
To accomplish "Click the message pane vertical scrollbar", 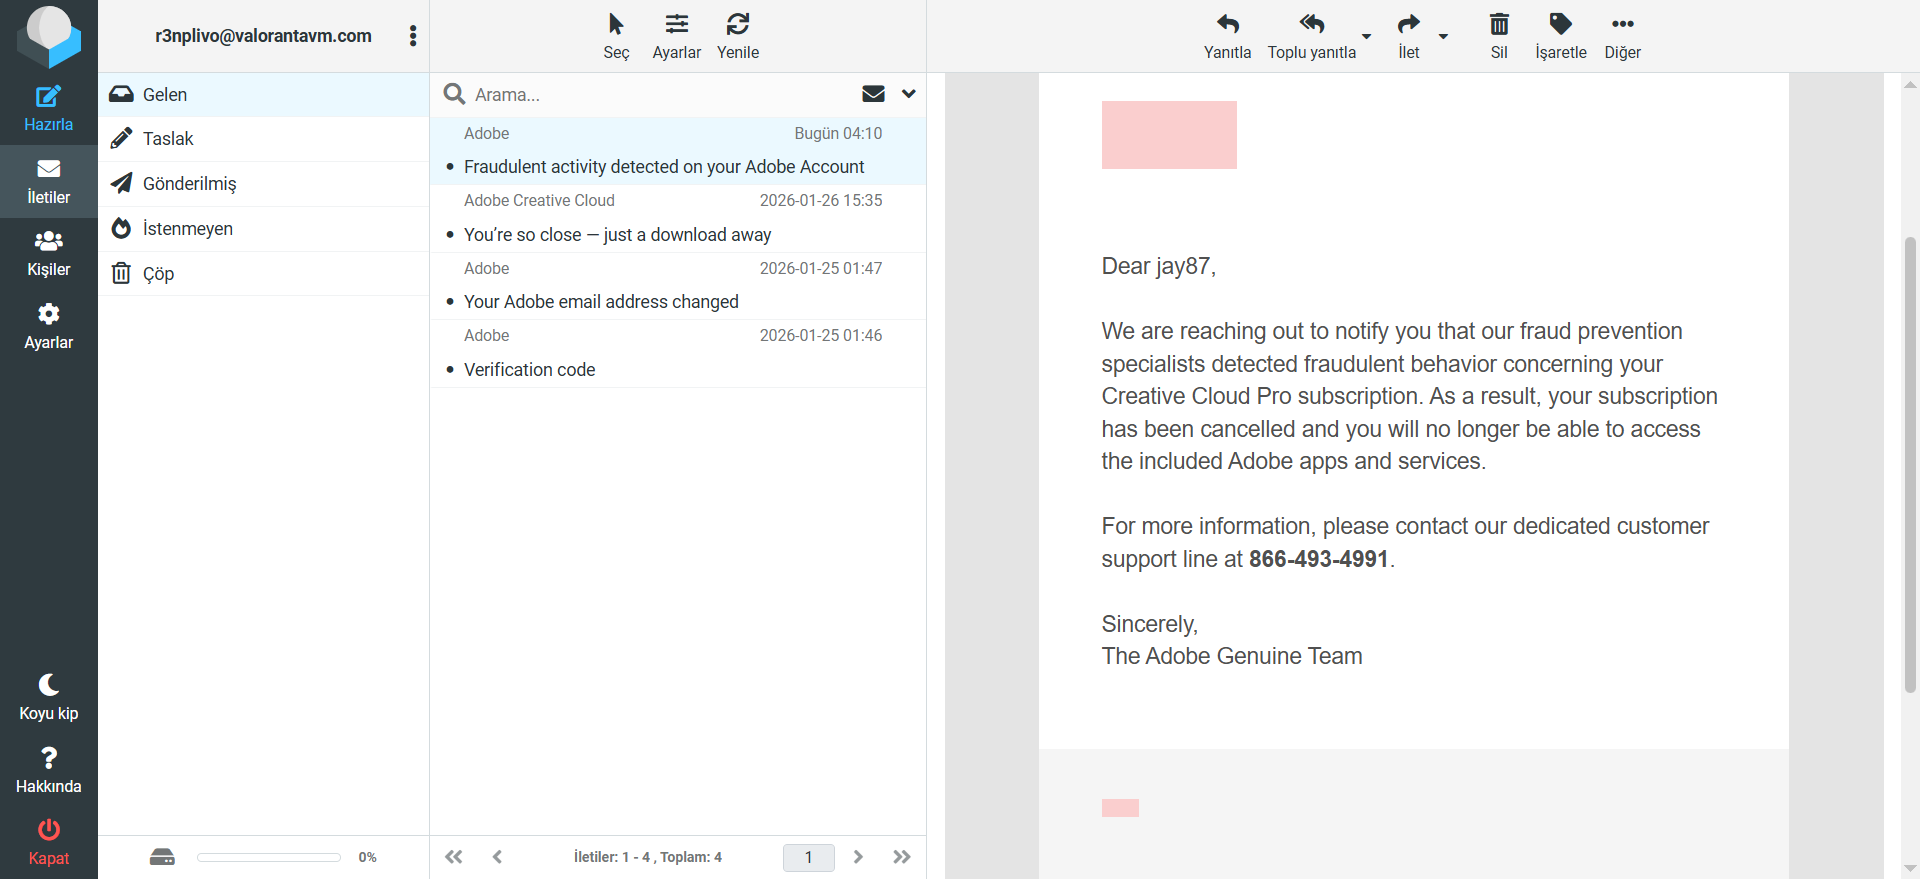I will coord(1910,464).
